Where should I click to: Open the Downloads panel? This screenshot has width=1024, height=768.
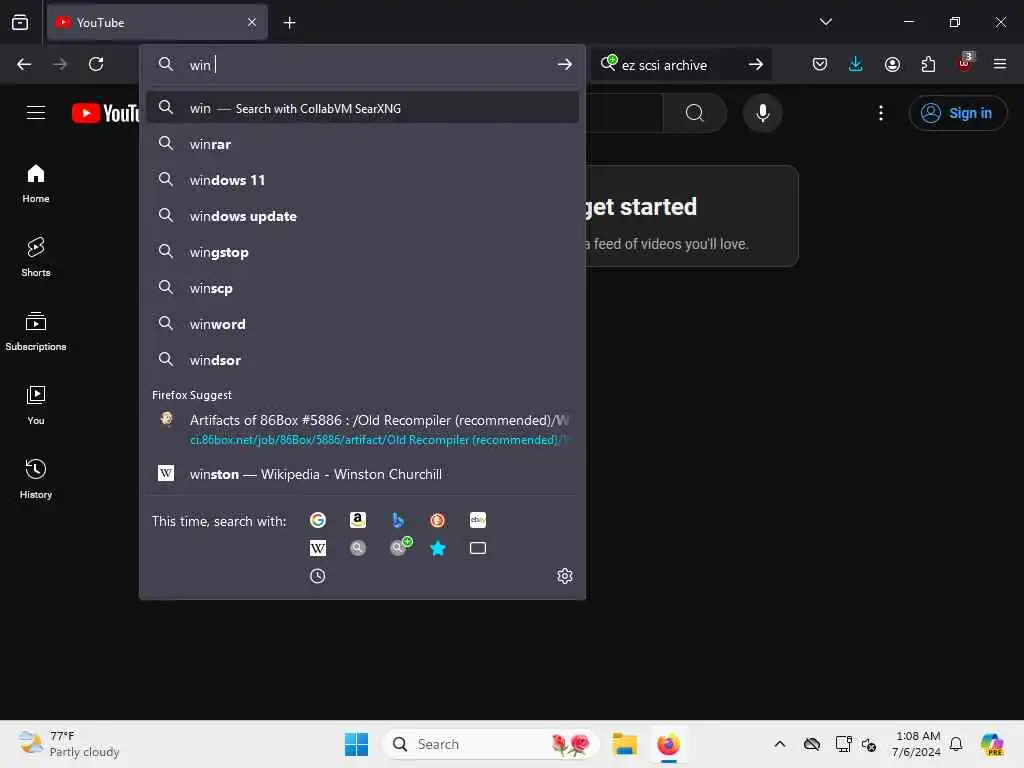pos(856,64)
